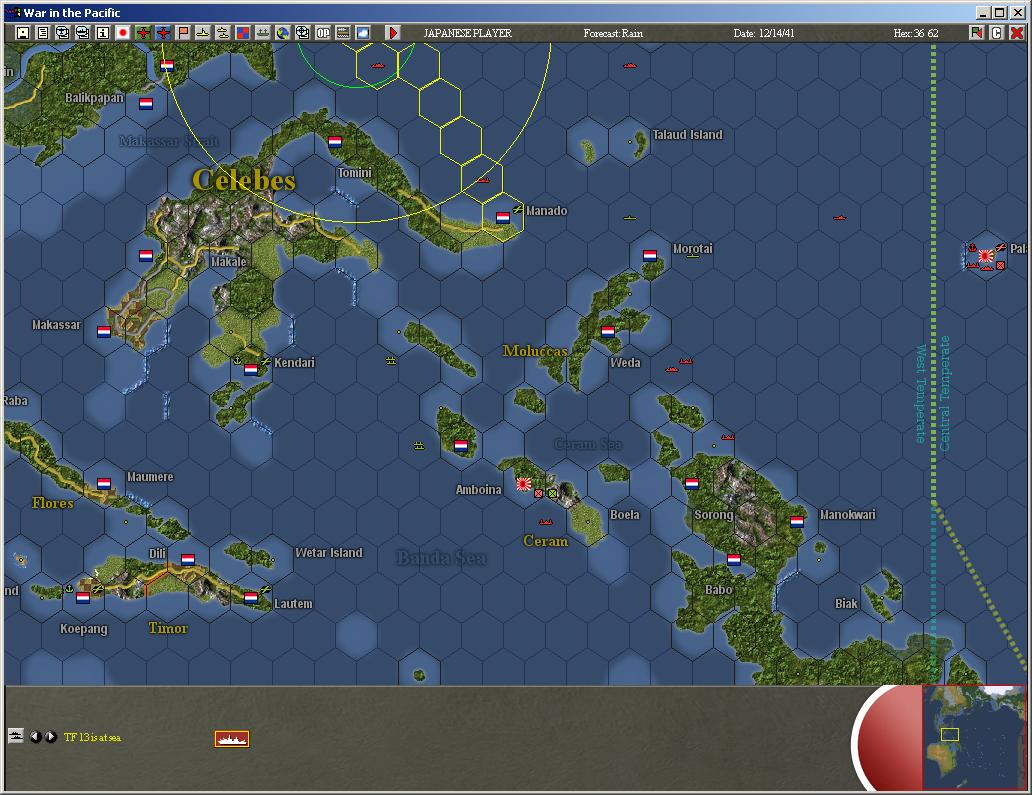Screen dimensions: 1032x795
Task: Click the Save Game disk icon on the toolbar
Action: click(x=22, y=32)
